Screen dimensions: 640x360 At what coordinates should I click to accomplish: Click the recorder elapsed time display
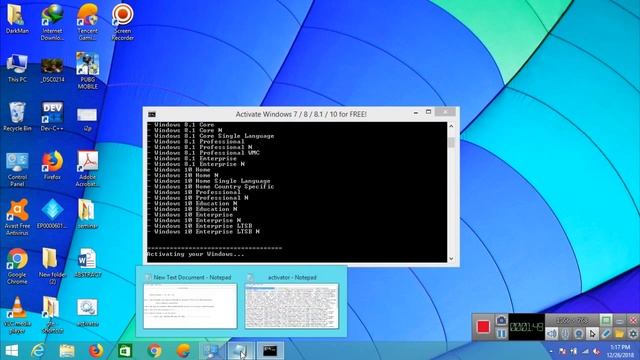[x=527, y=327]
